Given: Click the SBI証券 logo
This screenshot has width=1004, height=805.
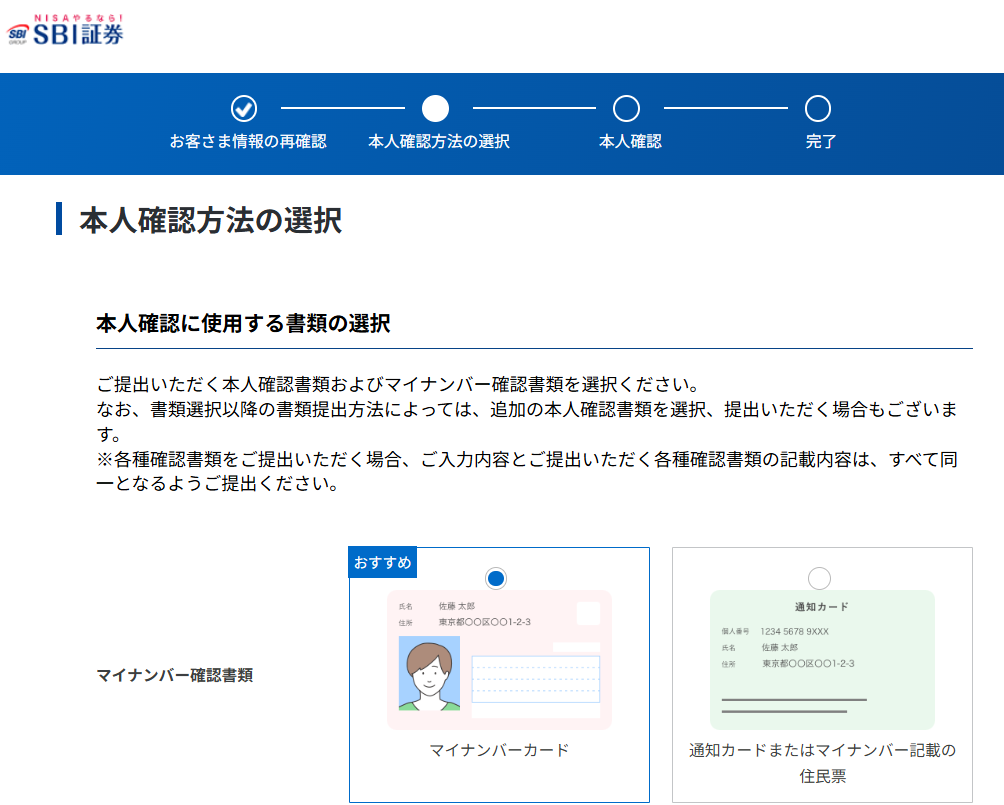Looking at the screenshot, I should (66, 30).
